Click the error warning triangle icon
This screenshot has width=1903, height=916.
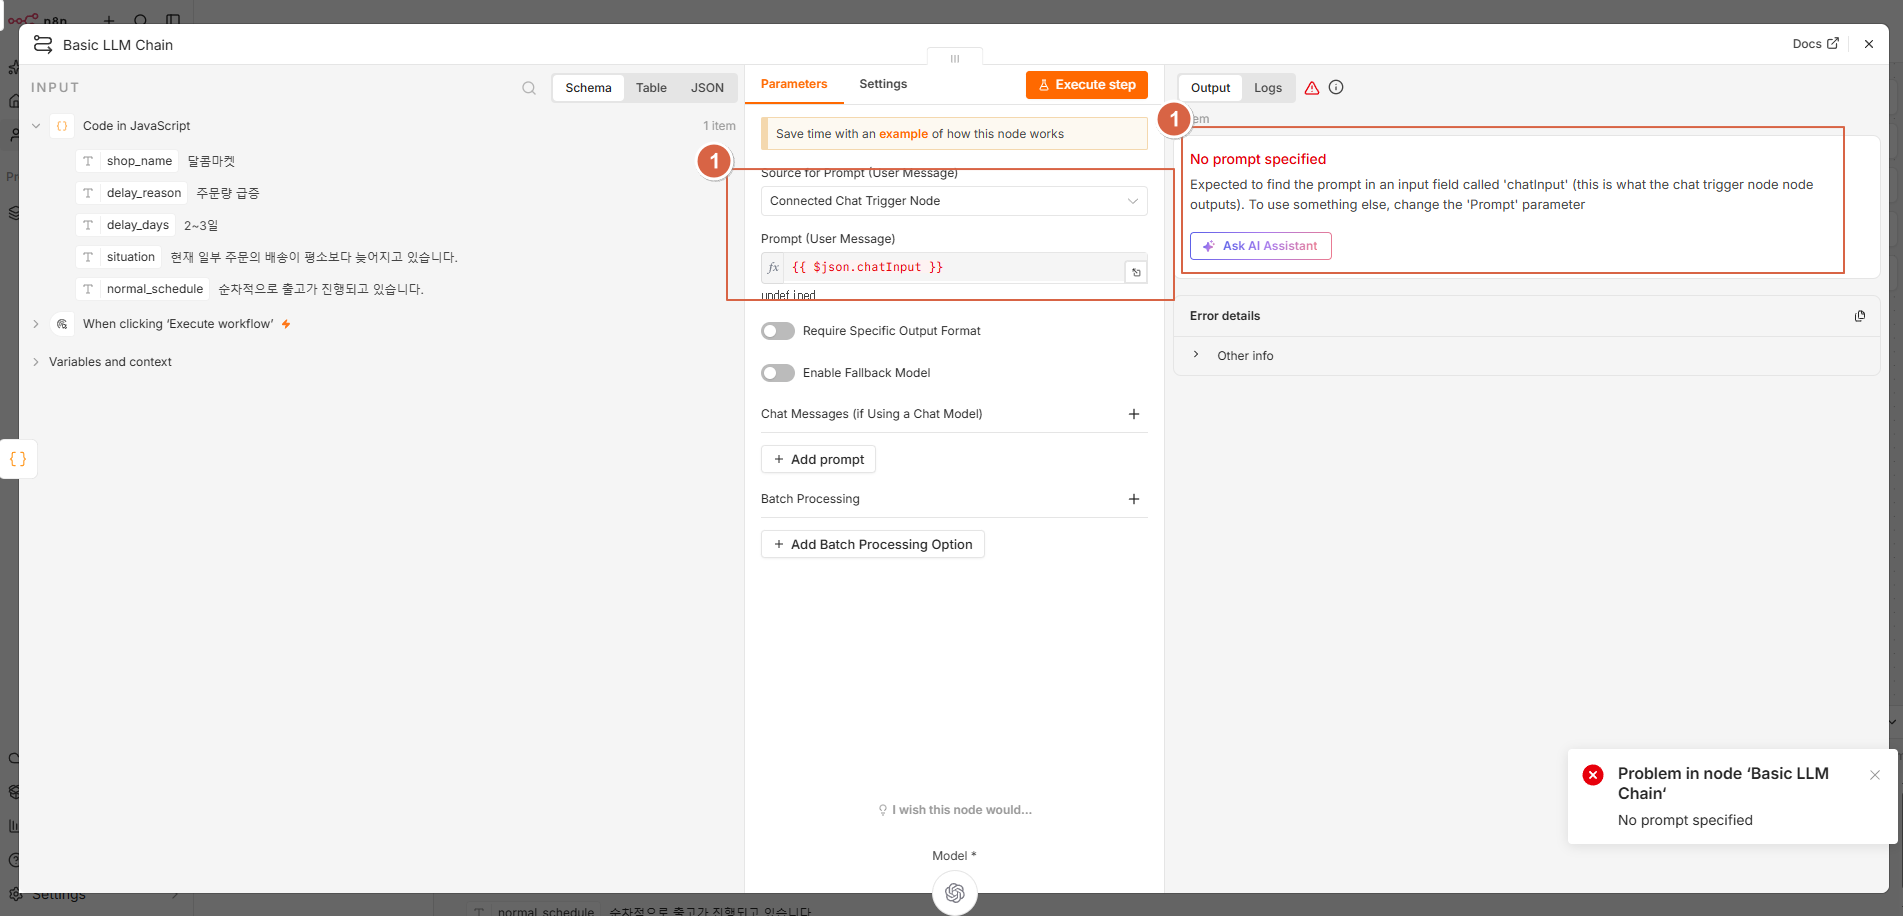click(x=1312, y=88)
